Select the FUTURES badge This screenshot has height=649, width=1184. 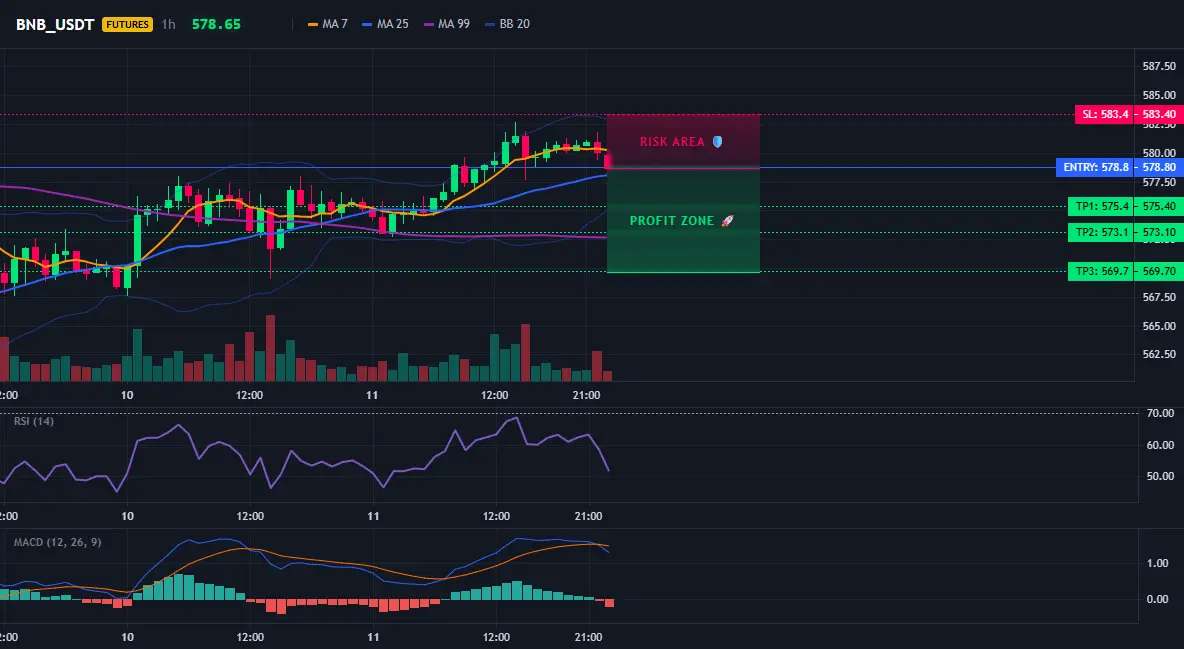click(x=128, y=24)
